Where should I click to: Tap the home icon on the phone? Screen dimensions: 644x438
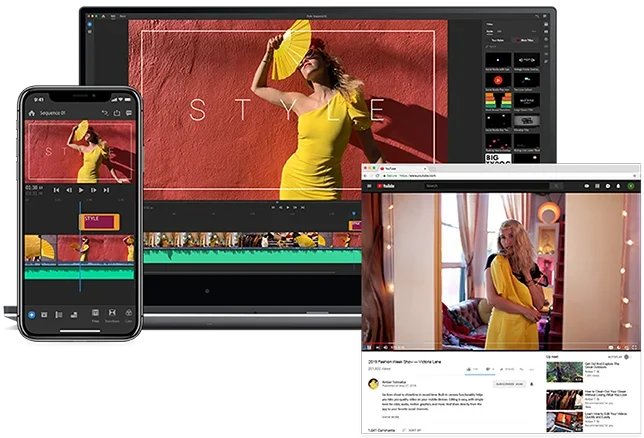(32, 113)
